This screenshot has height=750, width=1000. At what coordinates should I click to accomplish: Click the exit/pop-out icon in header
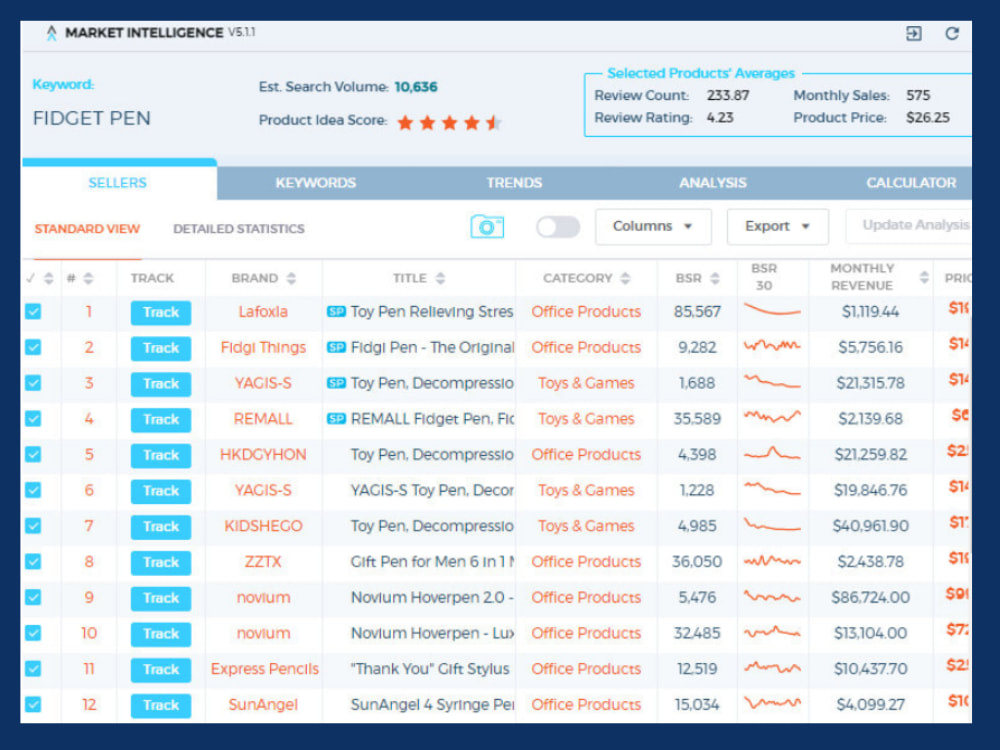pos(913,34)
